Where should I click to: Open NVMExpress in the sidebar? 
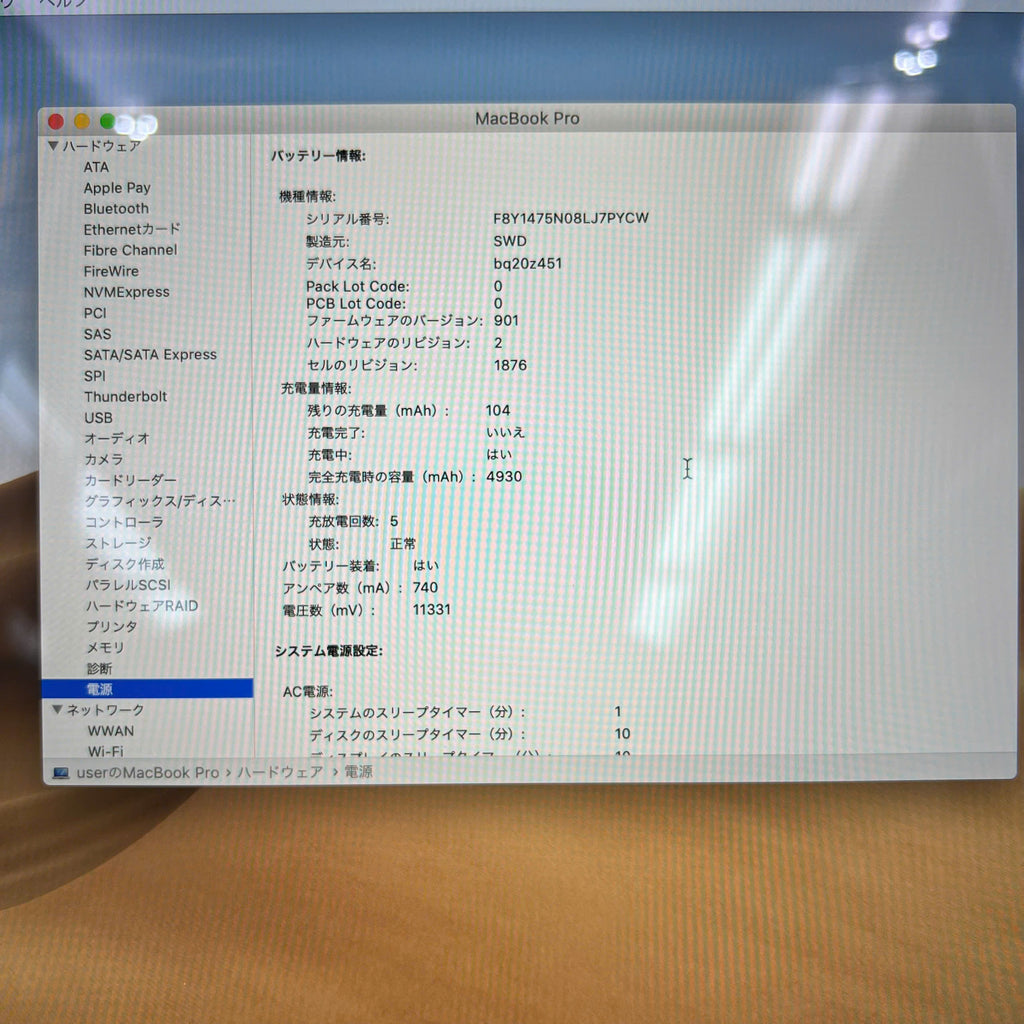(x=127, y=292)
